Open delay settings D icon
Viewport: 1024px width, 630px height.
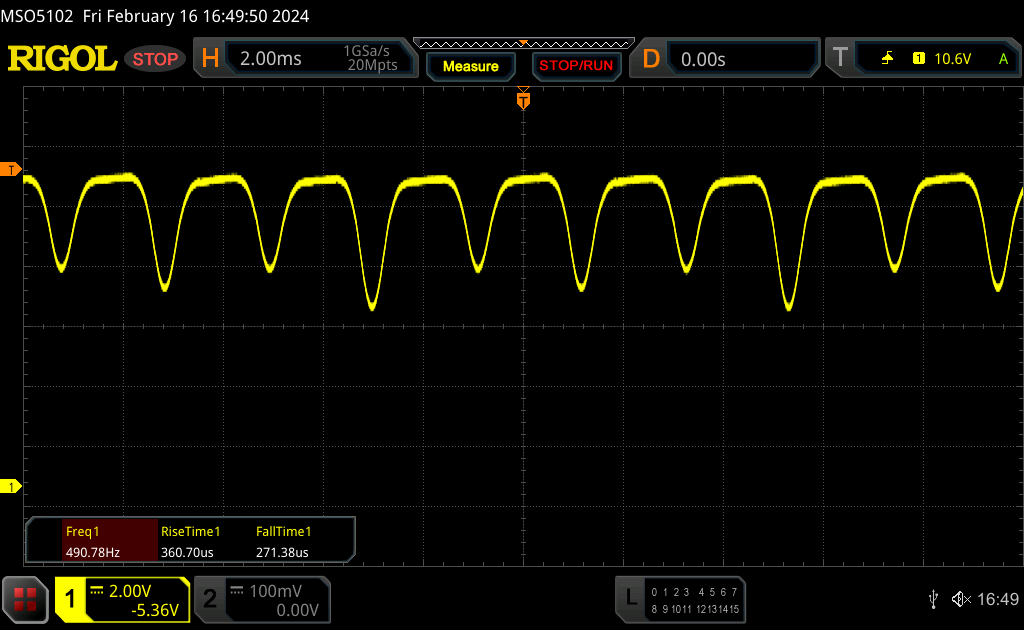pyautogui.click(x=651, y=59)
